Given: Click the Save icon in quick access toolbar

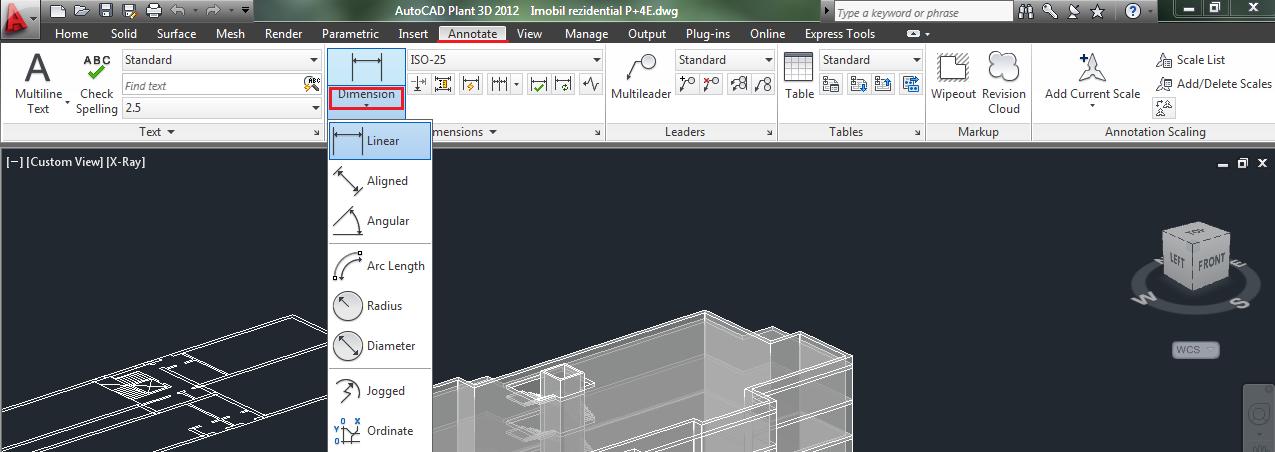Looking at the screenshot, I should (x=105, y=12).
